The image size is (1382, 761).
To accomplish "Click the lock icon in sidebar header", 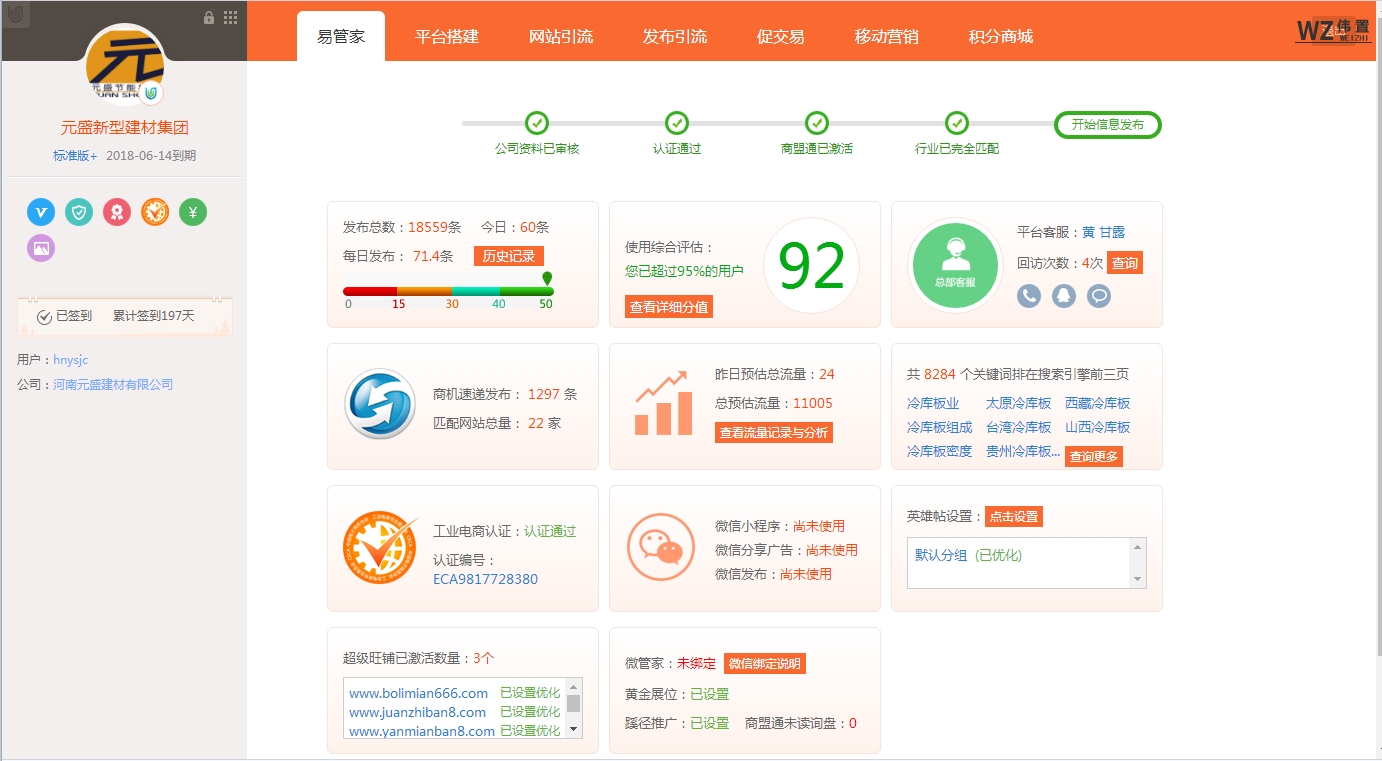I will pyautogui.click(x=209, y=17).
